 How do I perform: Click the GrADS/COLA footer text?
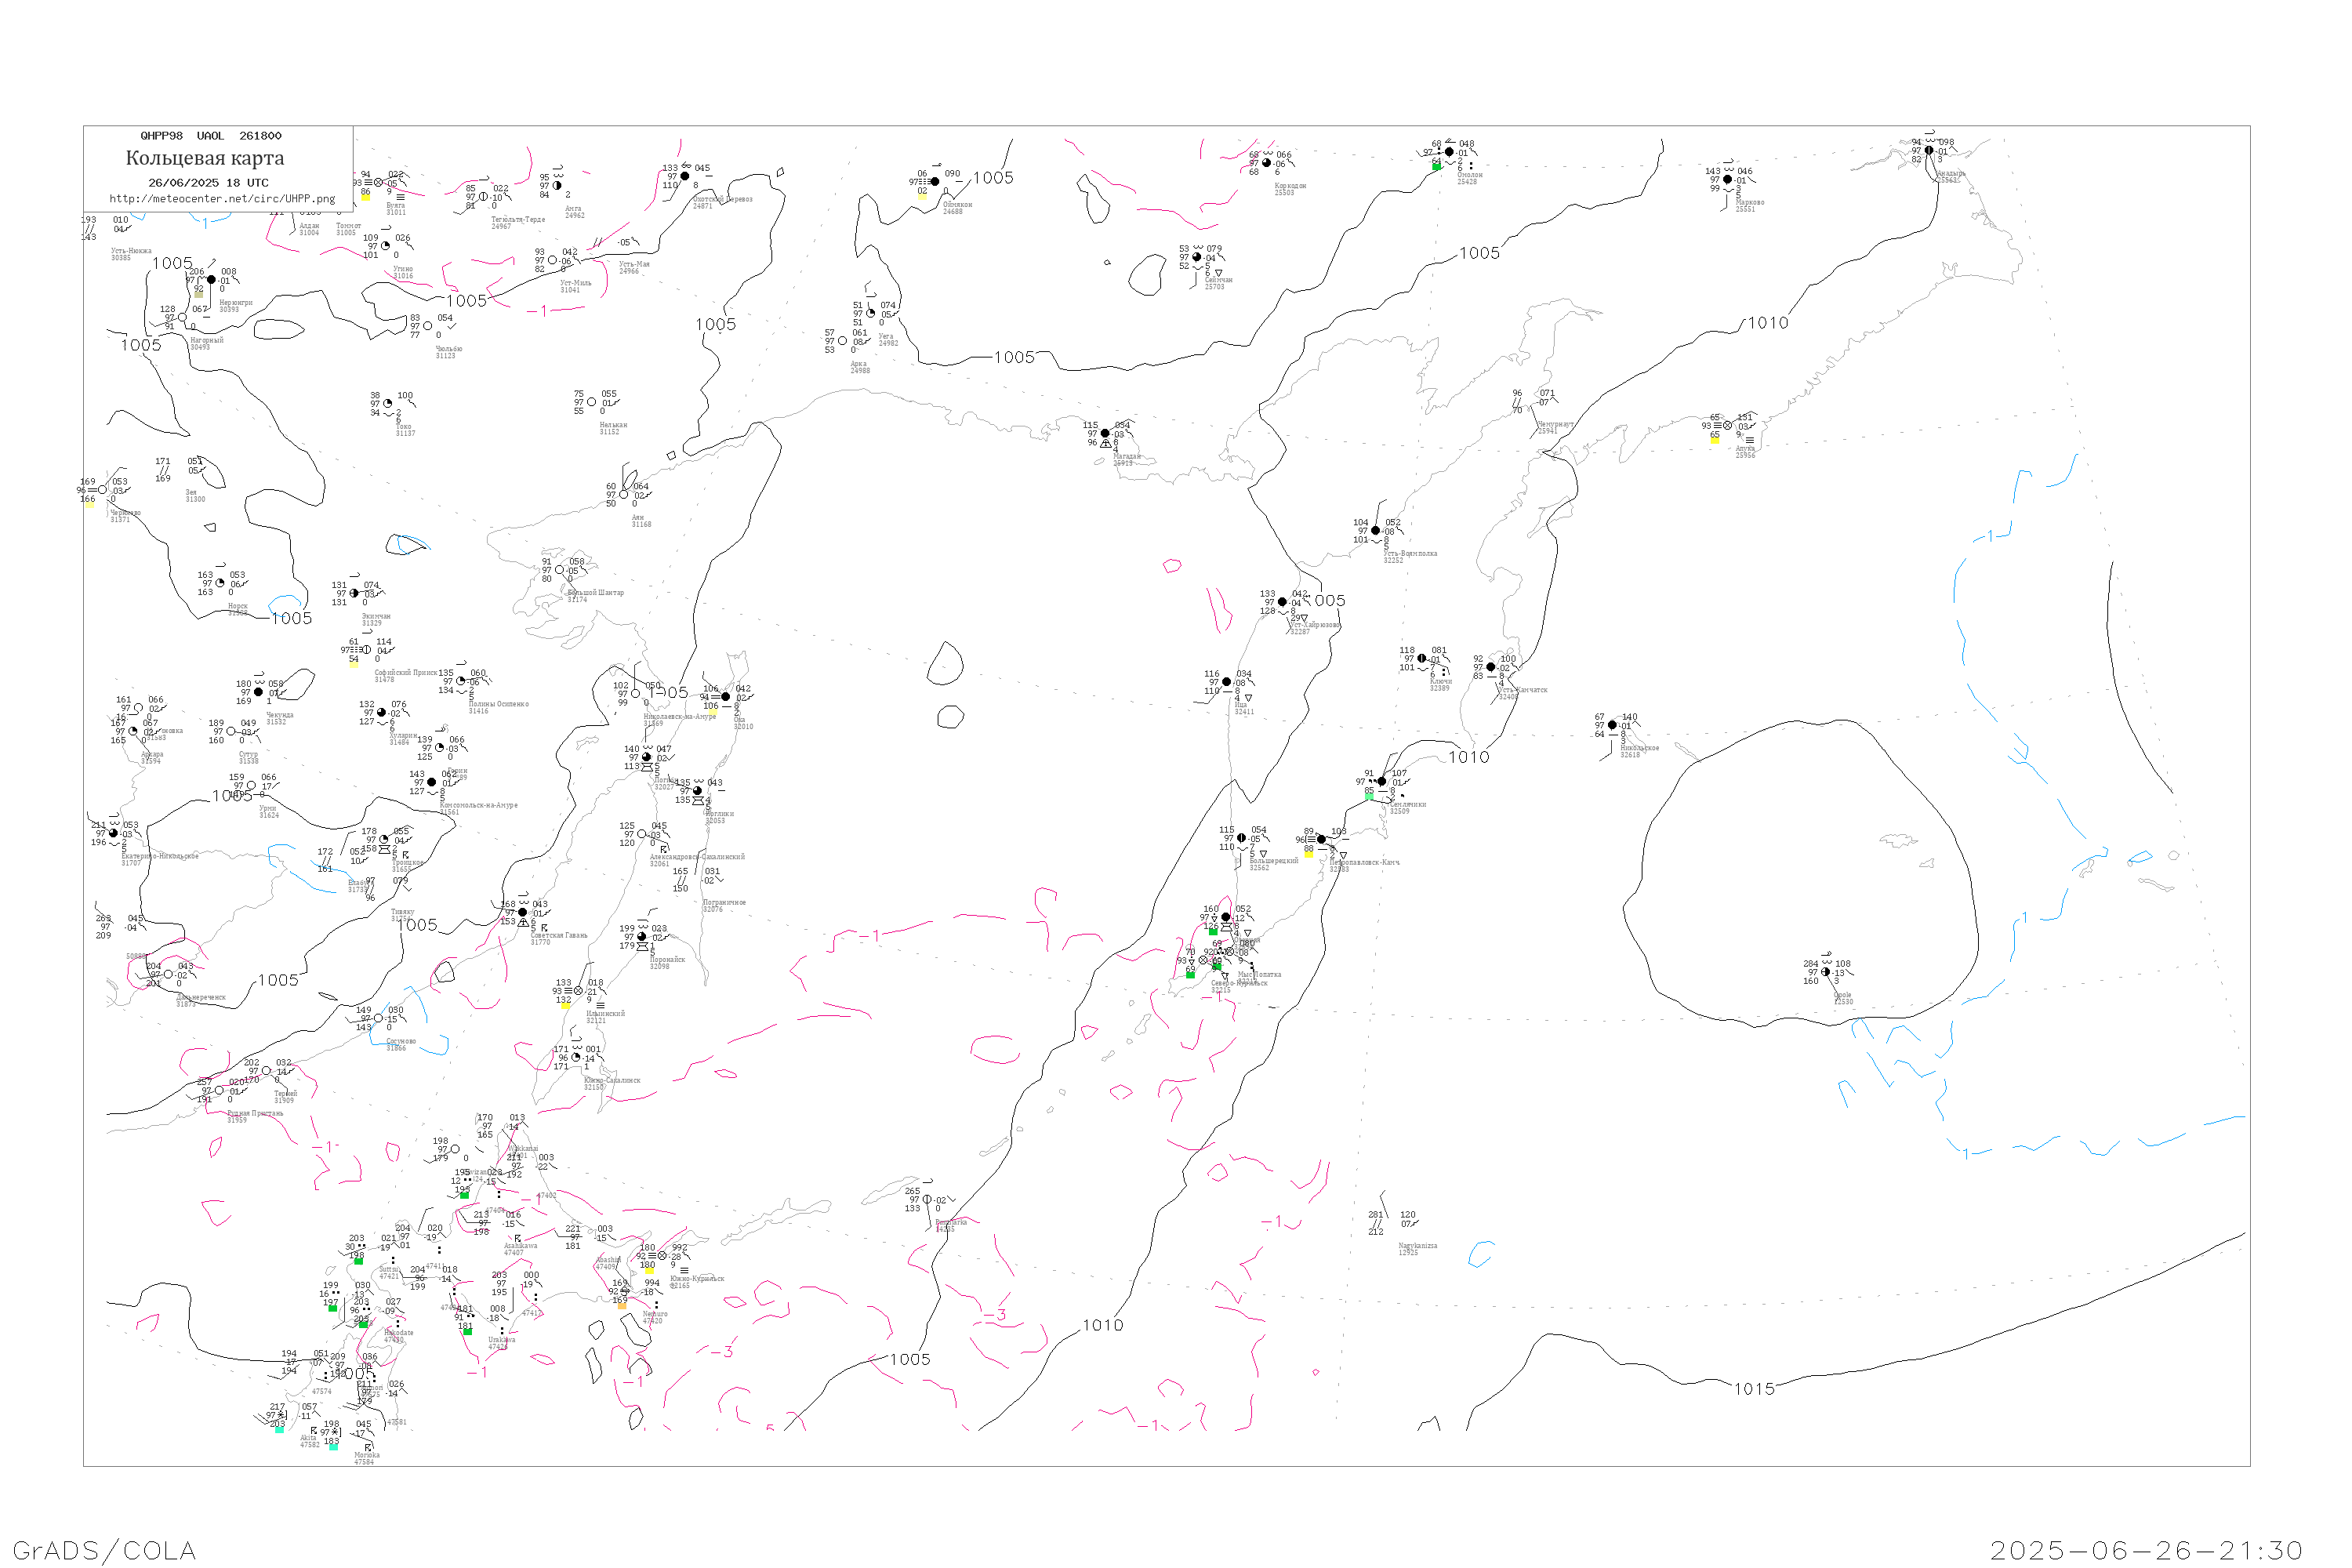pyautogui.click(x=104, y=1551)
